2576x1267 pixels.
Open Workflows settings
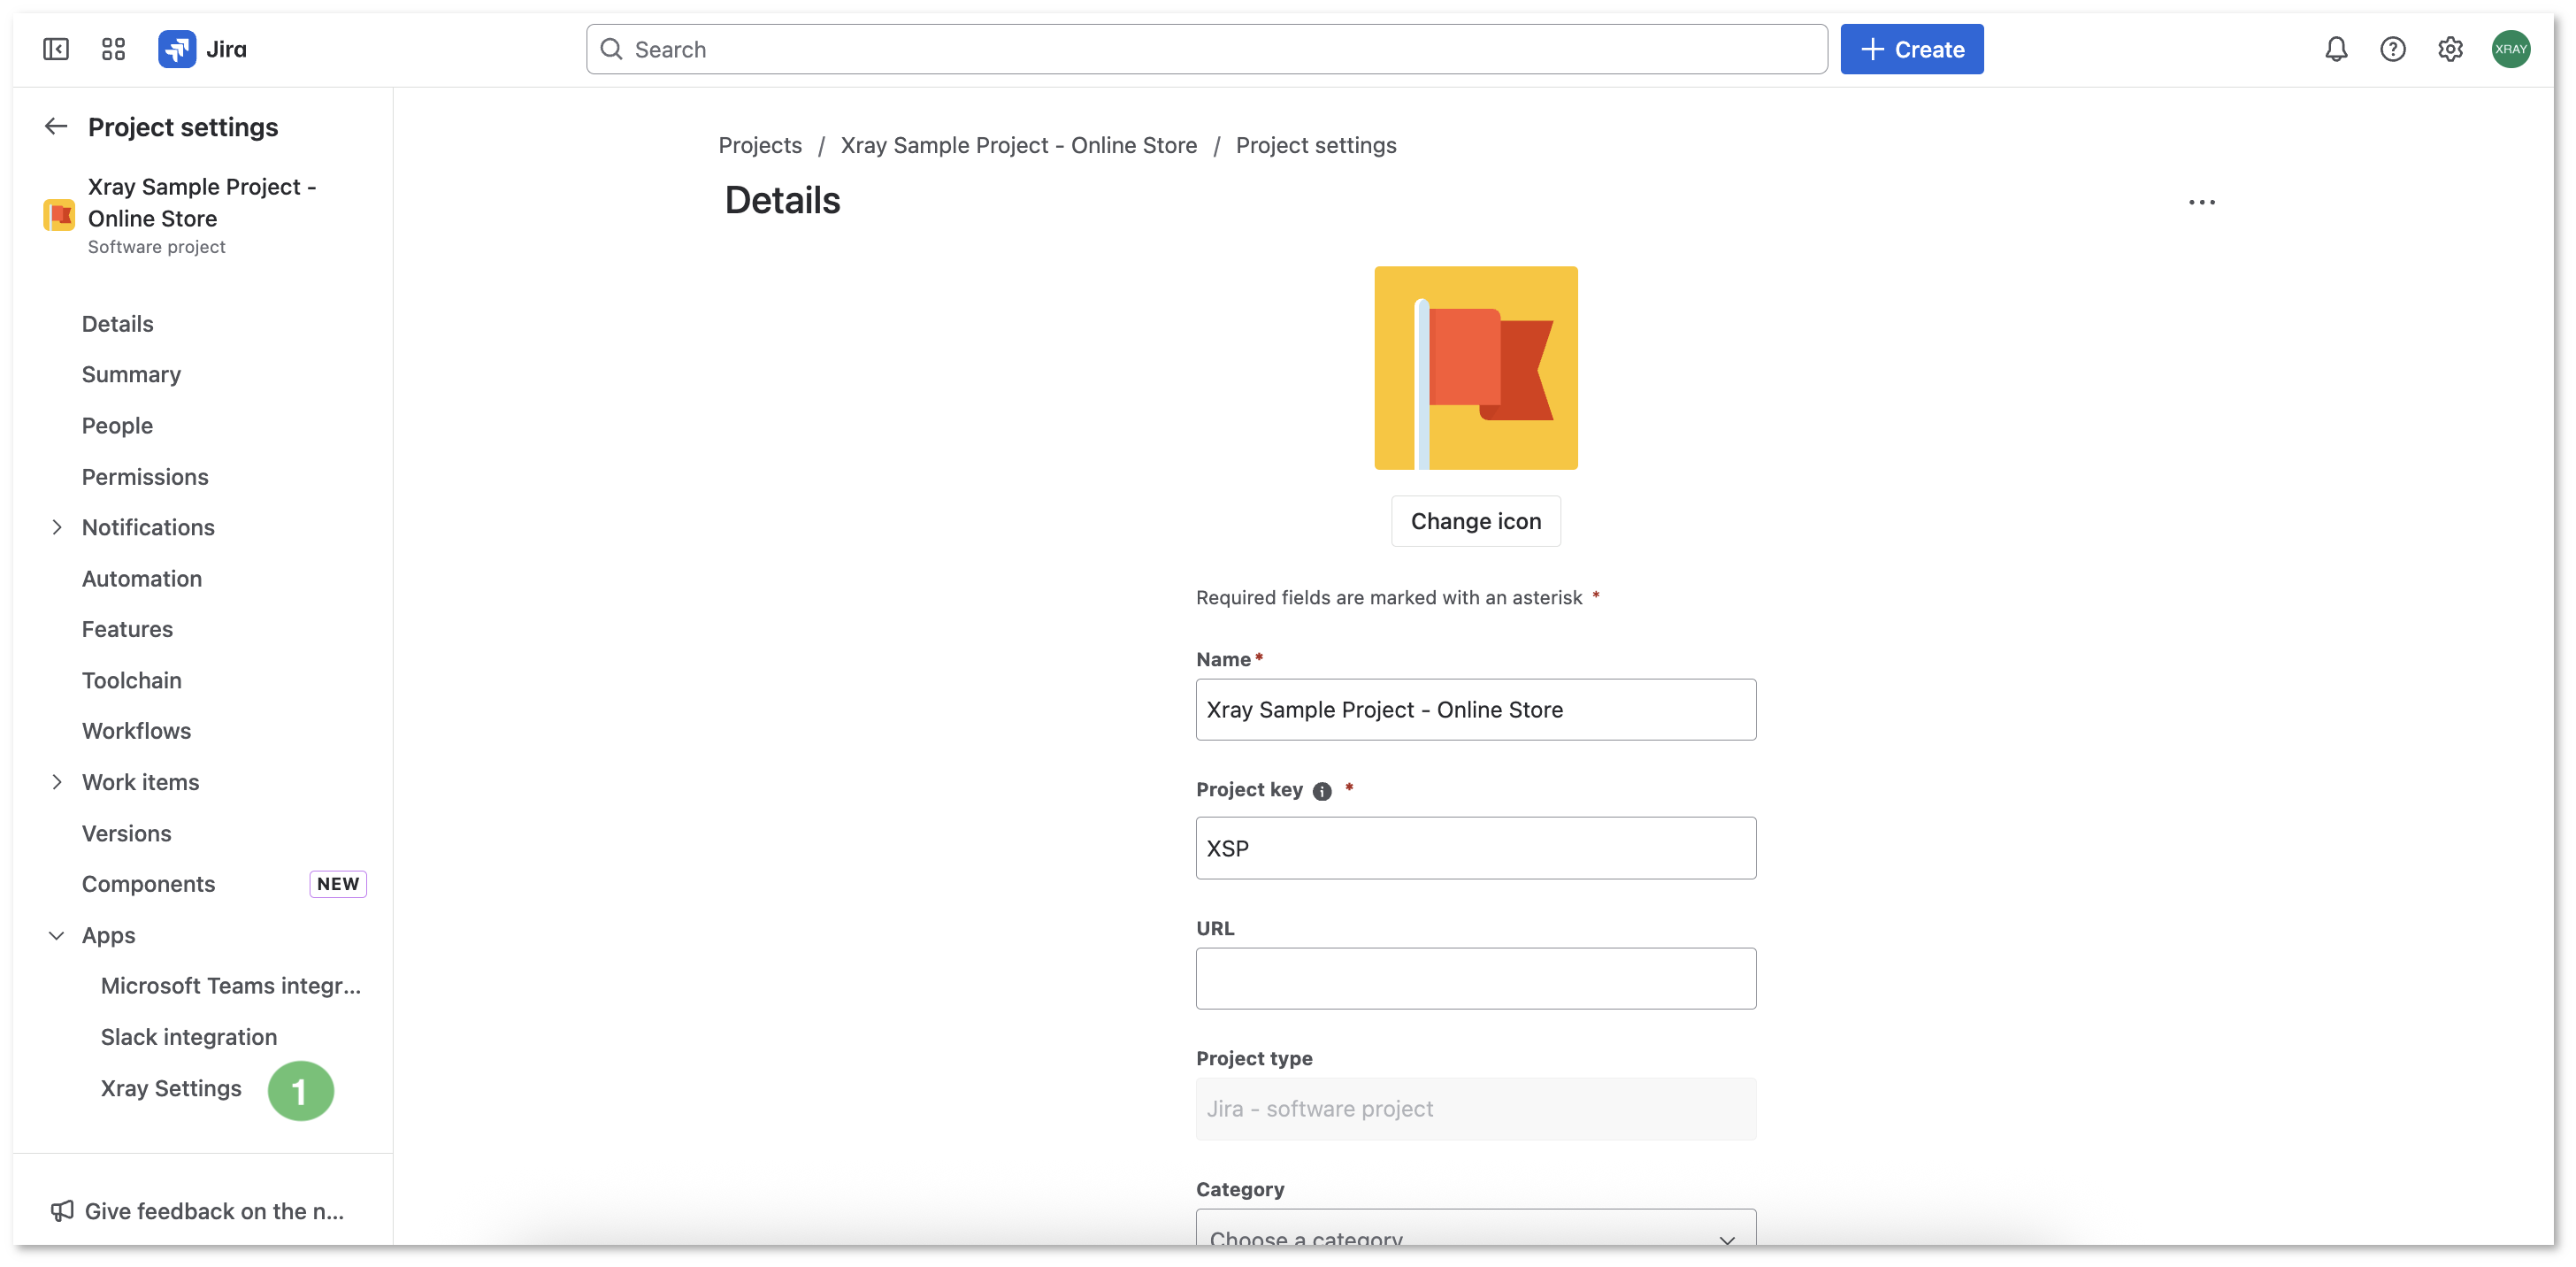point(136,731)
